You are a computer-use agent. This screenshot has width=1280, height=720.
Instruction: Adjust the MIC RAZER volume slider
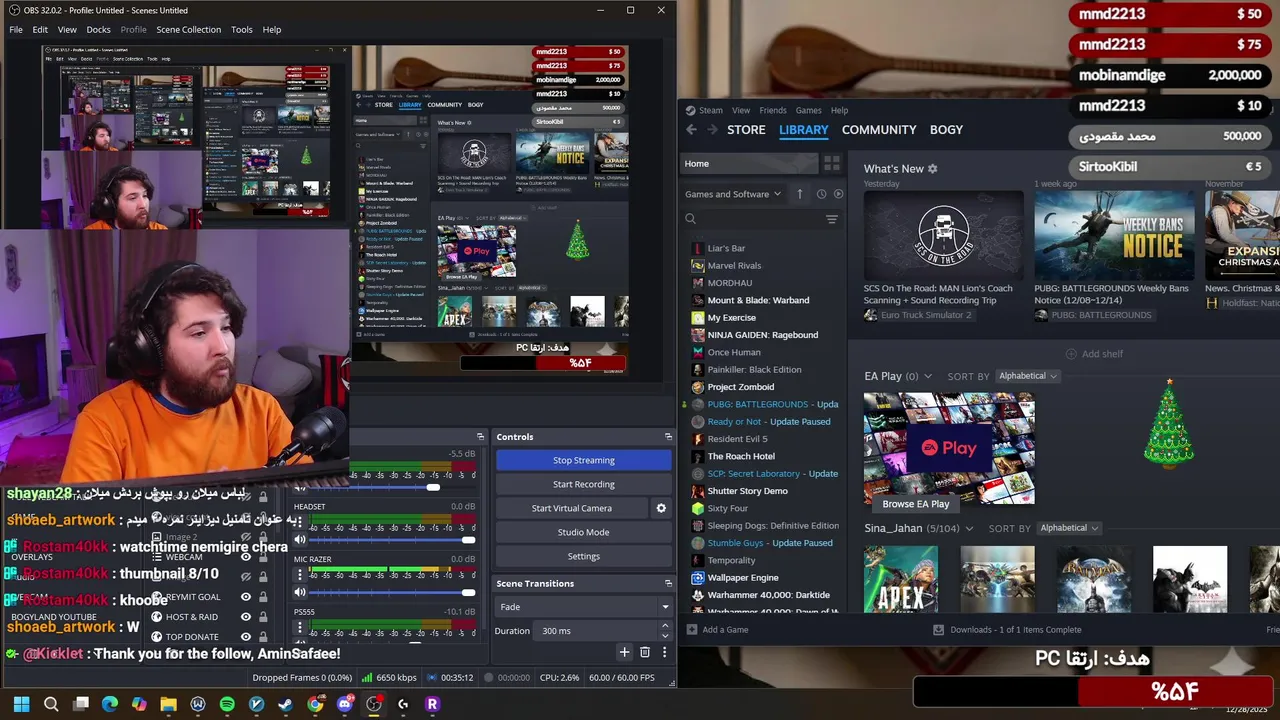391,593
